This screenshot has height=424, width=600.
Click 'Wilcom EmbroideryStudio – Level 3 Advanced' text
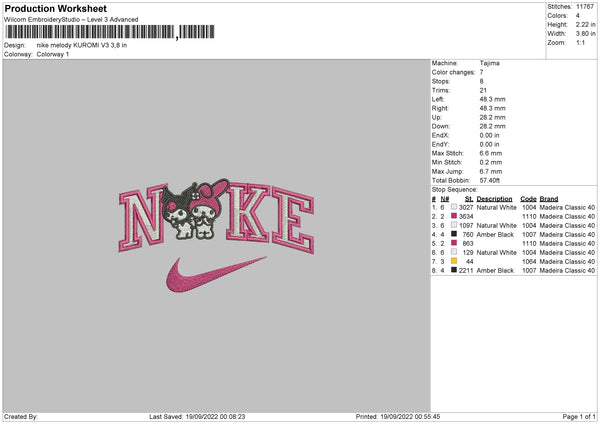tap(71, 20)
